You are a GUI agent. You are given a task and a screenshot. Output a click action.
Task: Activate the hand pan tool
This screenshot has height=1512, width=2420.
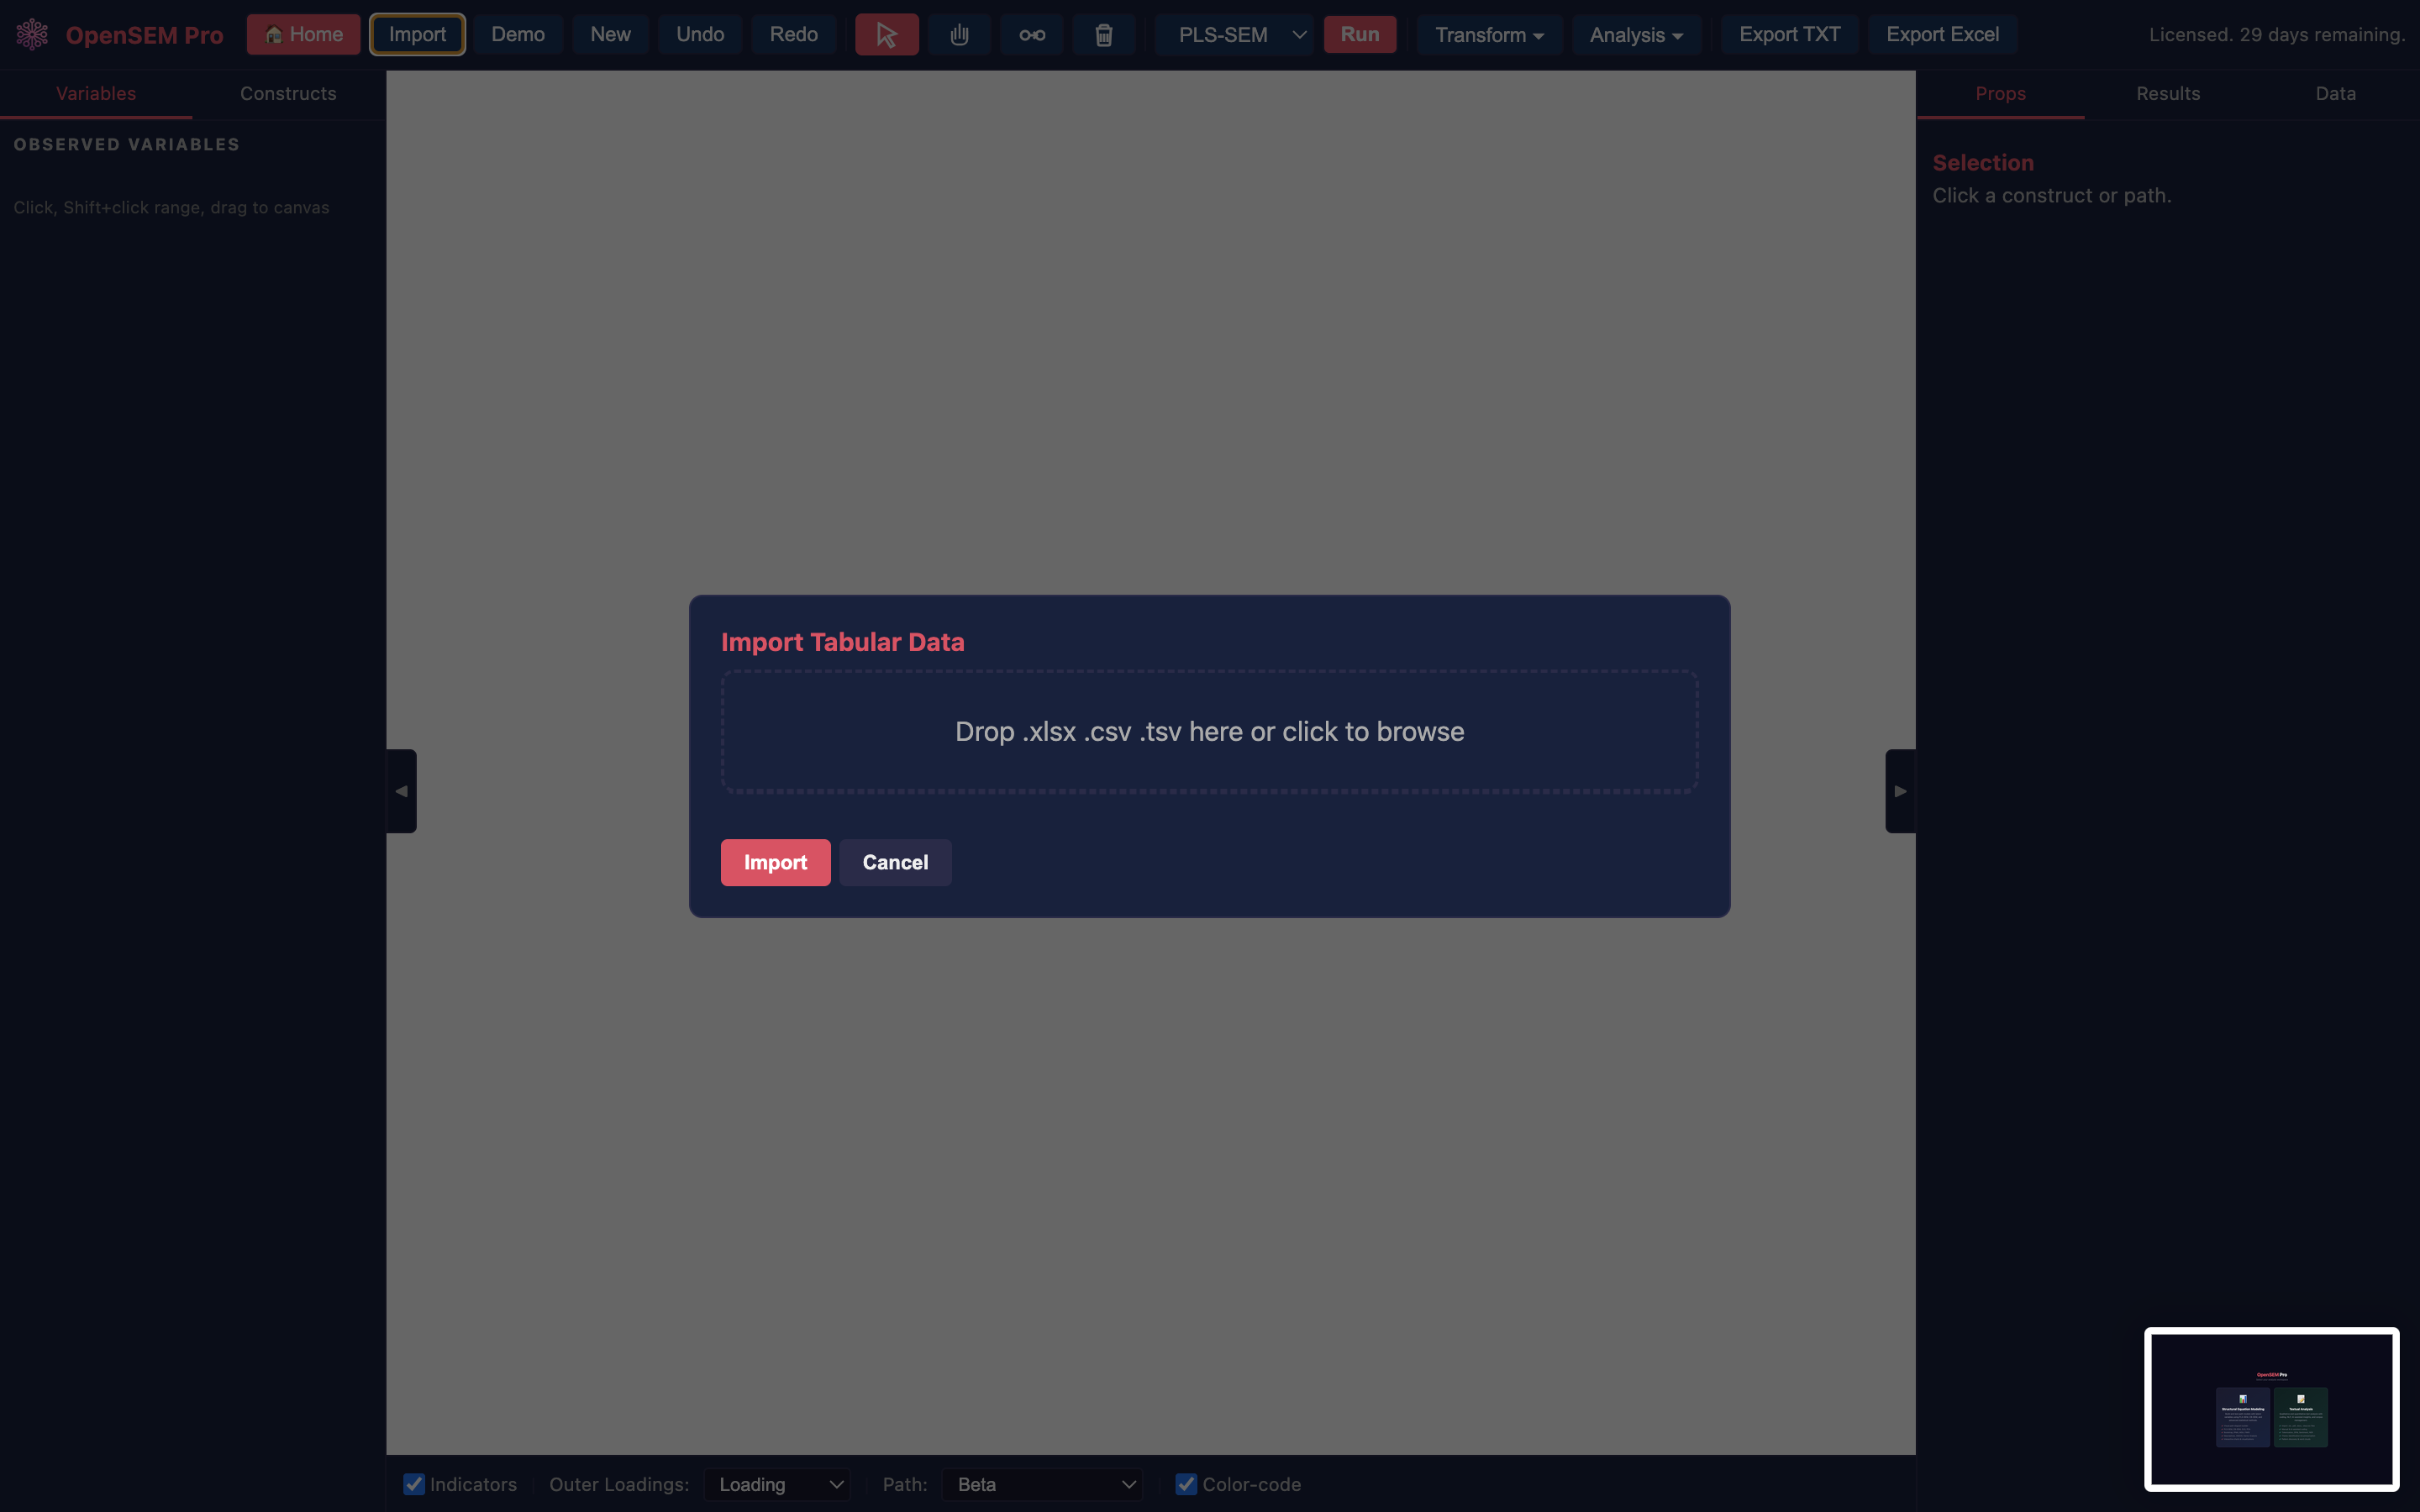click(x=959, y=33)
